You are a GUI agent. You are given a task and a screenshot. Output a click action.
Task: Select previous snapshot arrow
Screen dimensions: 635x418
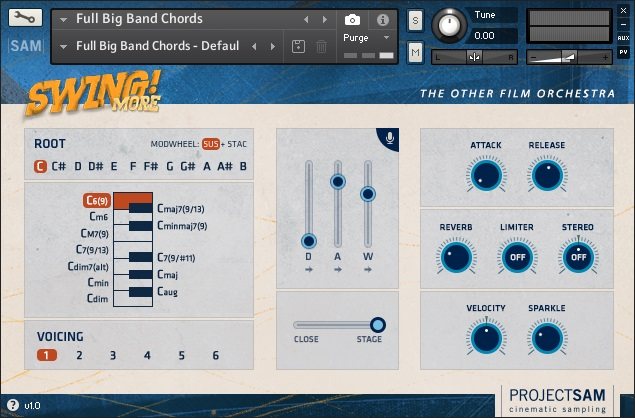(254, 47)
